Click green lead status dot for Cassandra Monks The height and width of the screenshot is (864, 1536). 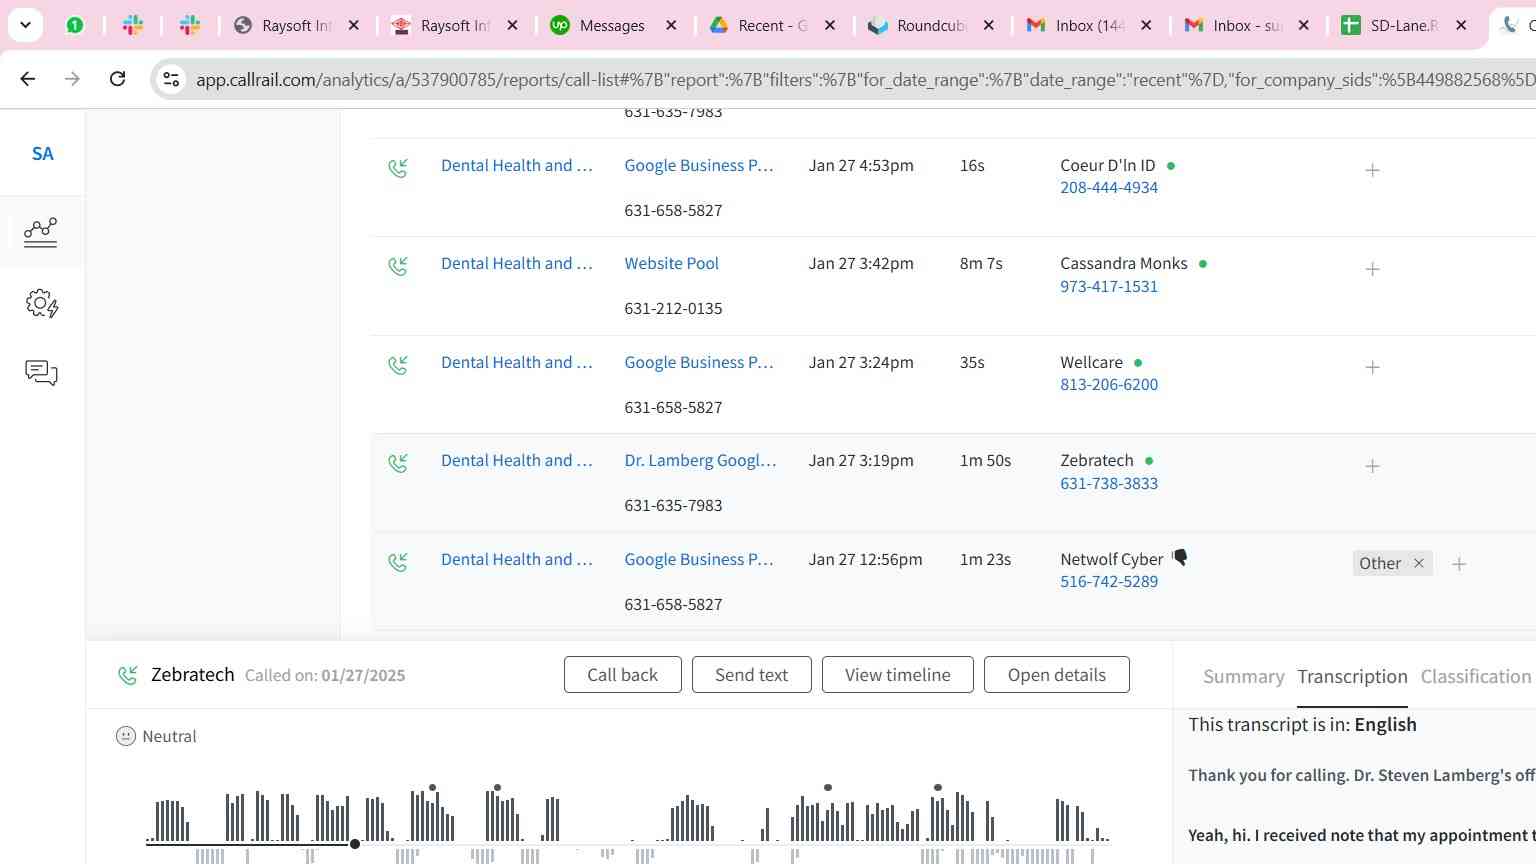click(1203, 264)
